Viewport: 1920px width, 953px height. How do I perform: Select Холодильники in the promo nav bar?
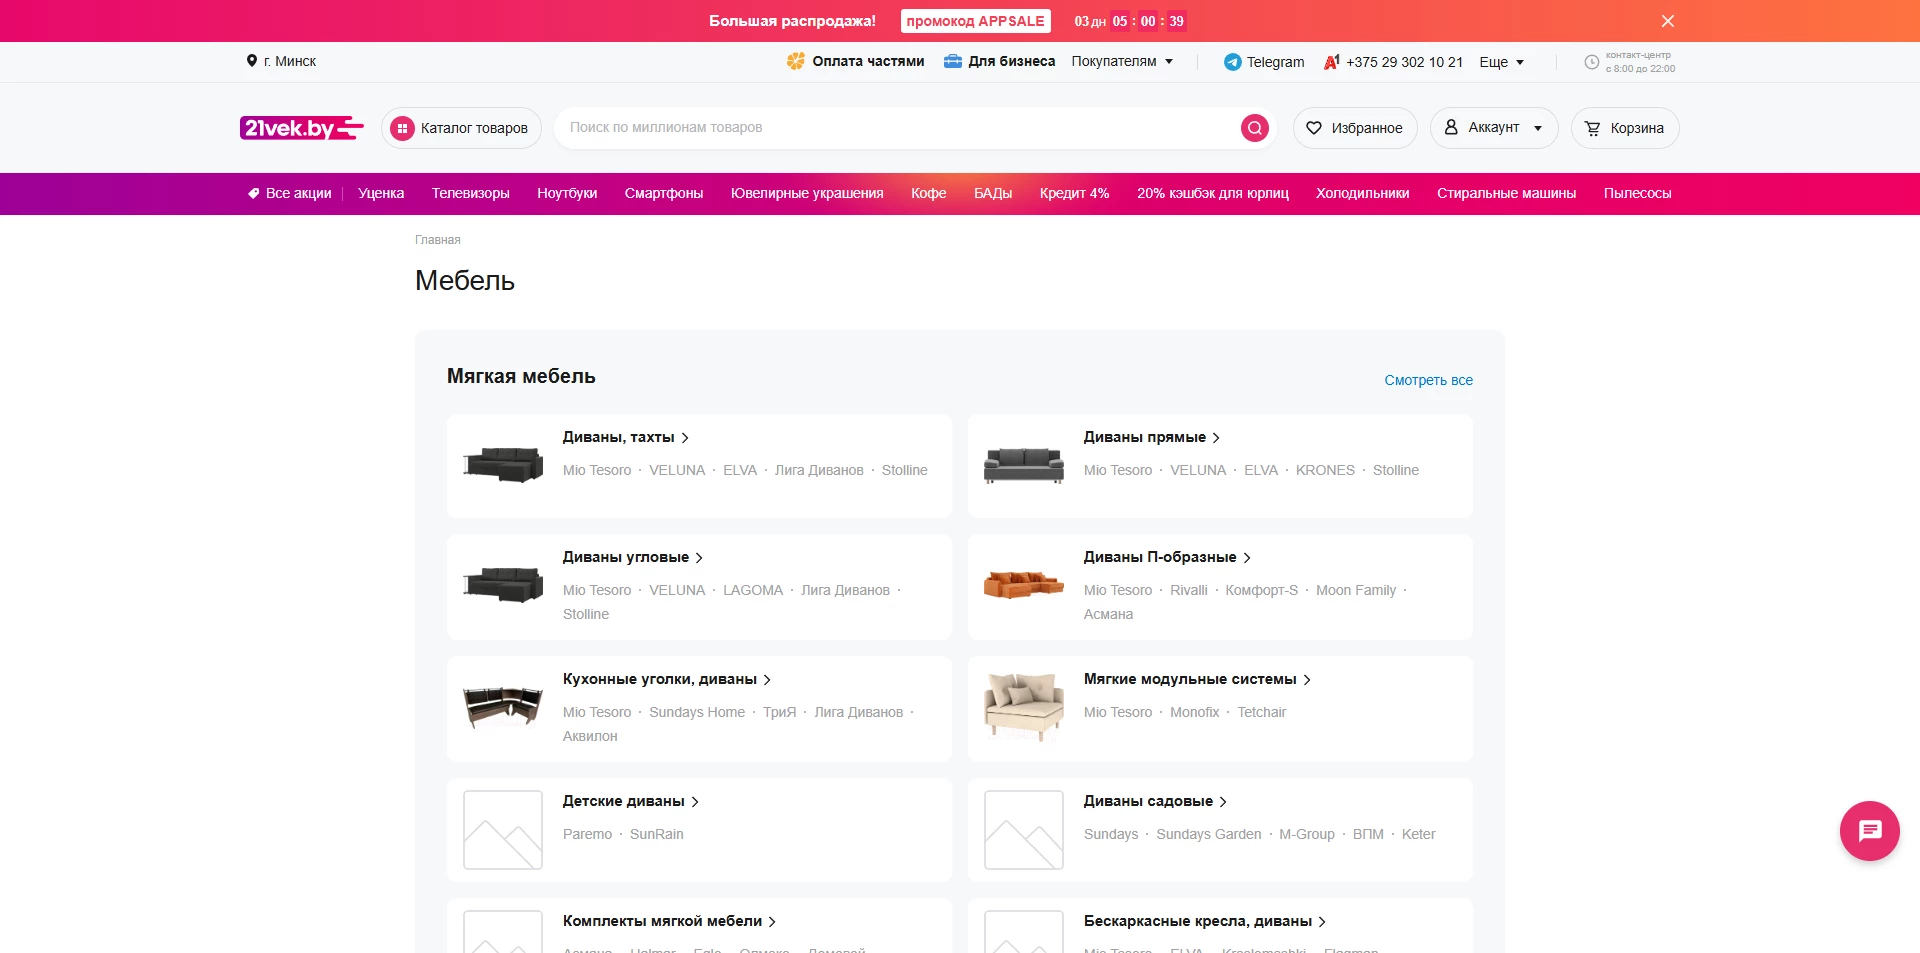[1362, 193]
